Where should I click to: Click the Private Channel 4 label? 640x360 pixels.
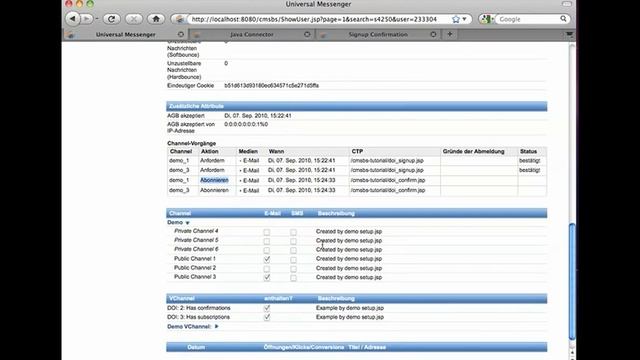point(196,231)
